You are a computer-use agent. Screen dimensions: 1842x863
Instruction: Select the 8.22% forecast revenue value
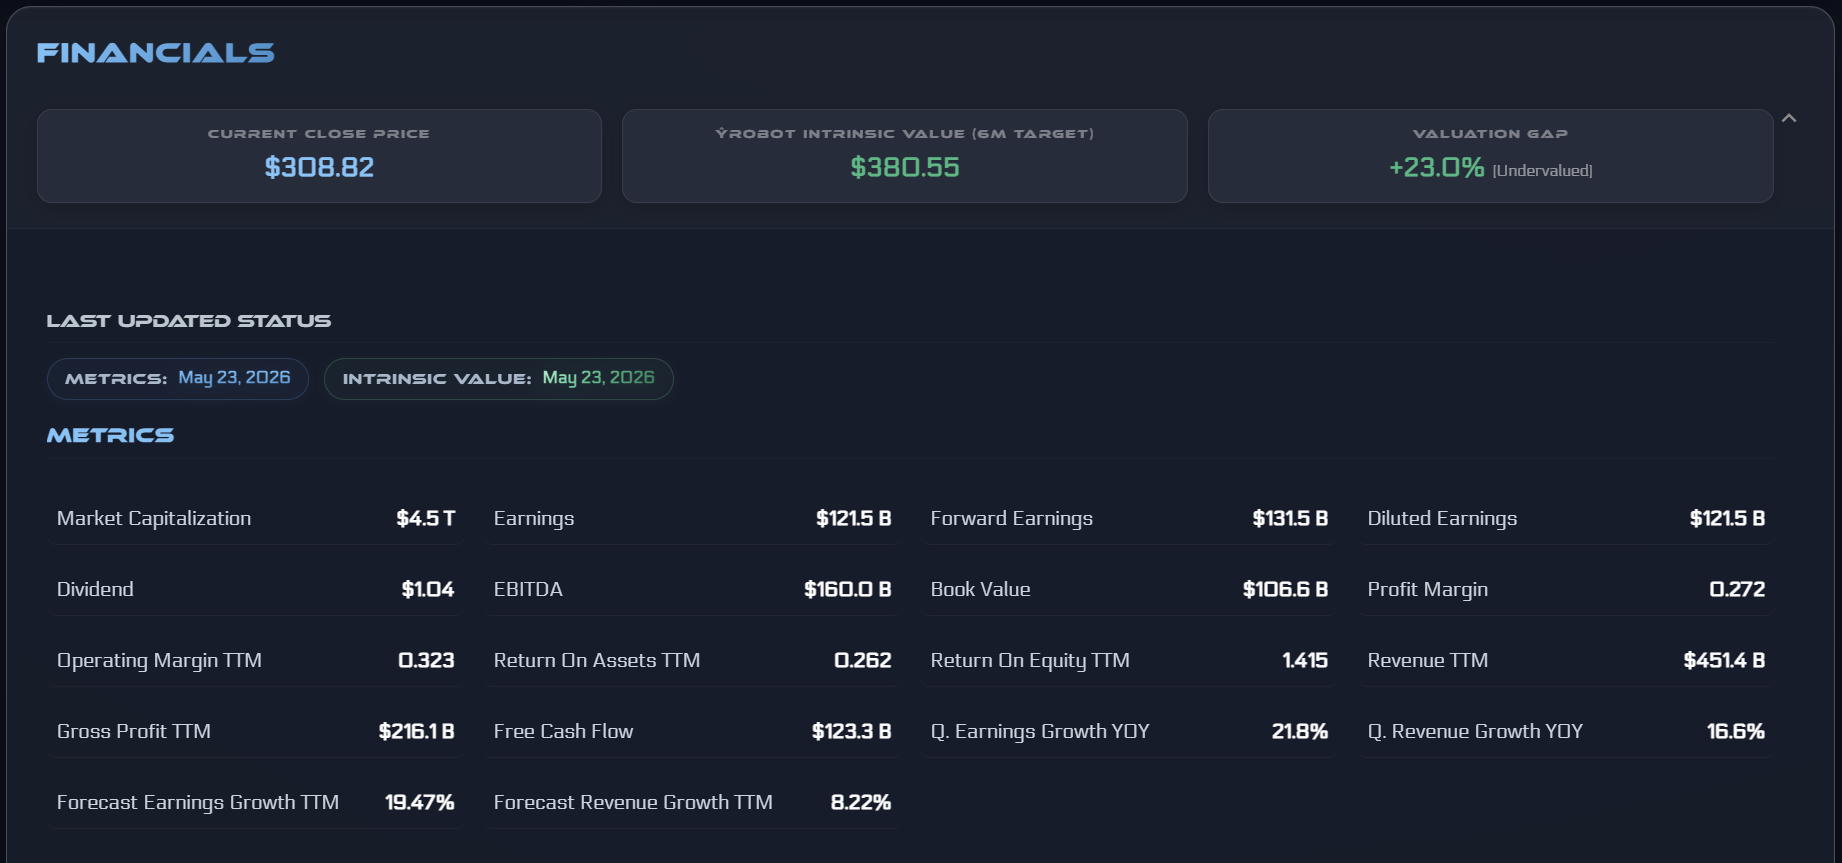[861, 802]
